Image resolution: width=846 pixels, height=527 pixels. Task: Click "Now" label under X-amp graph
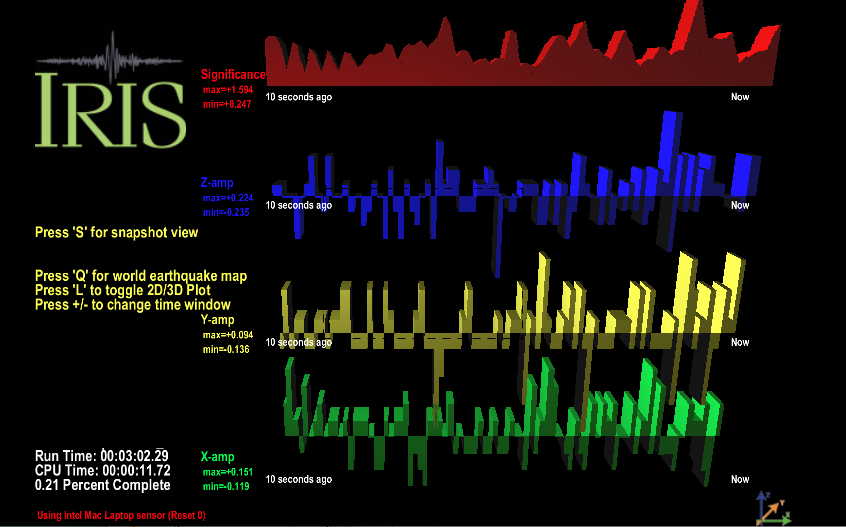click(x=740, y=480)
